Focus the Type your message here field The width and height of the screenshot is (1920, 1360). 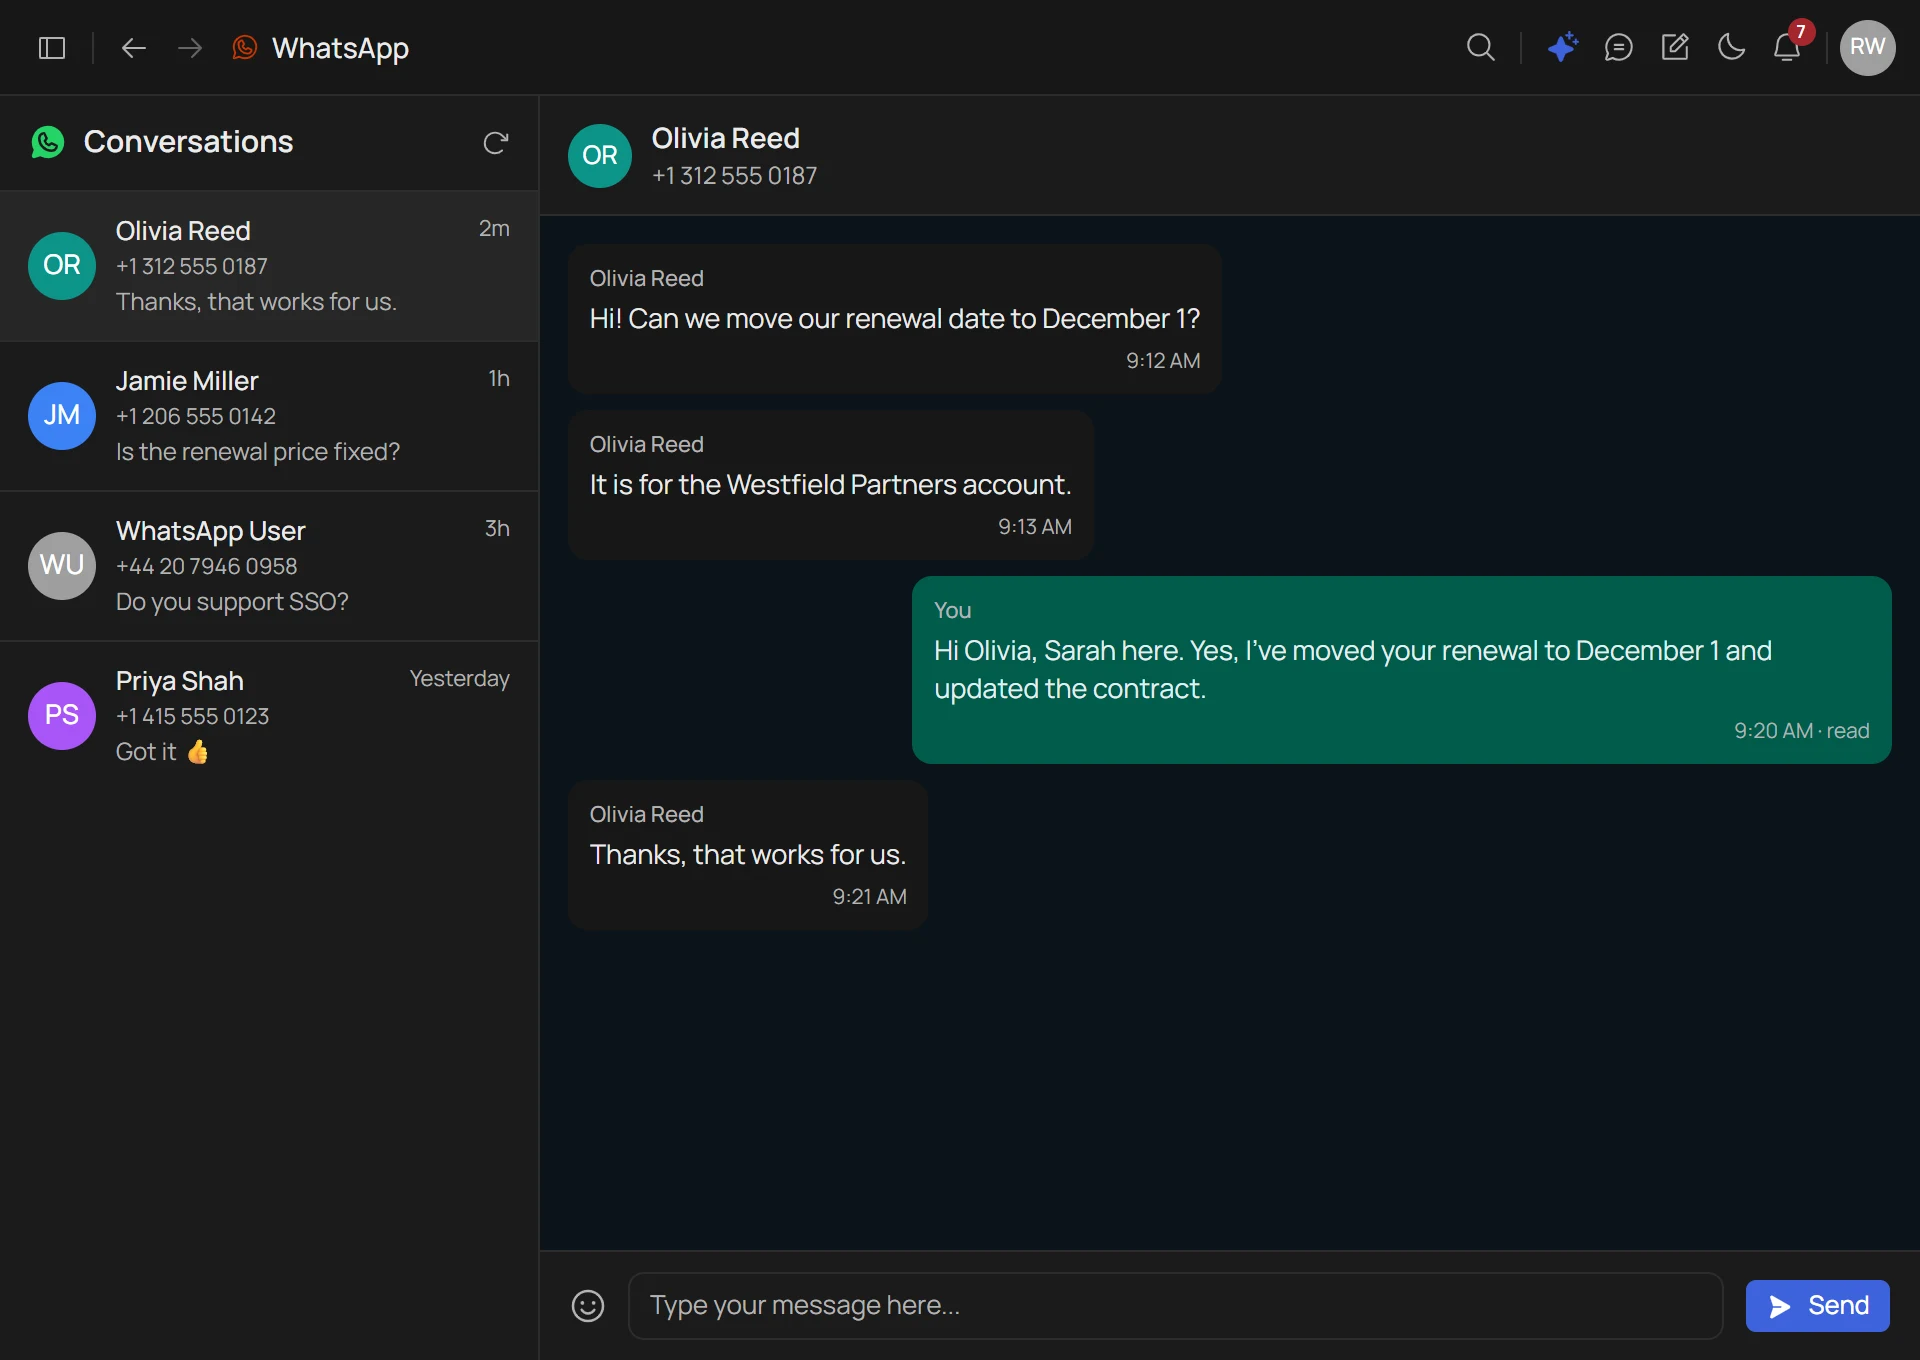click(1175, 1305)
